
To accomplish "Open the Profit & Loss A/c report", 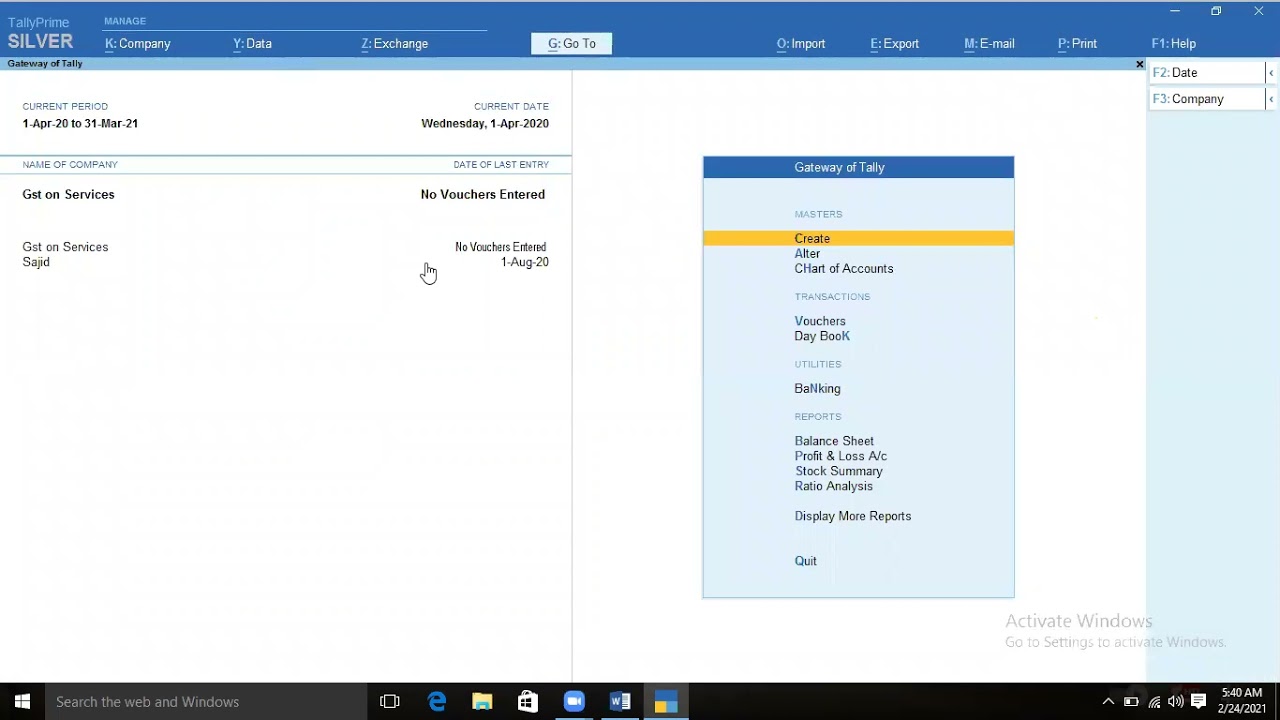I will [841, 456].
